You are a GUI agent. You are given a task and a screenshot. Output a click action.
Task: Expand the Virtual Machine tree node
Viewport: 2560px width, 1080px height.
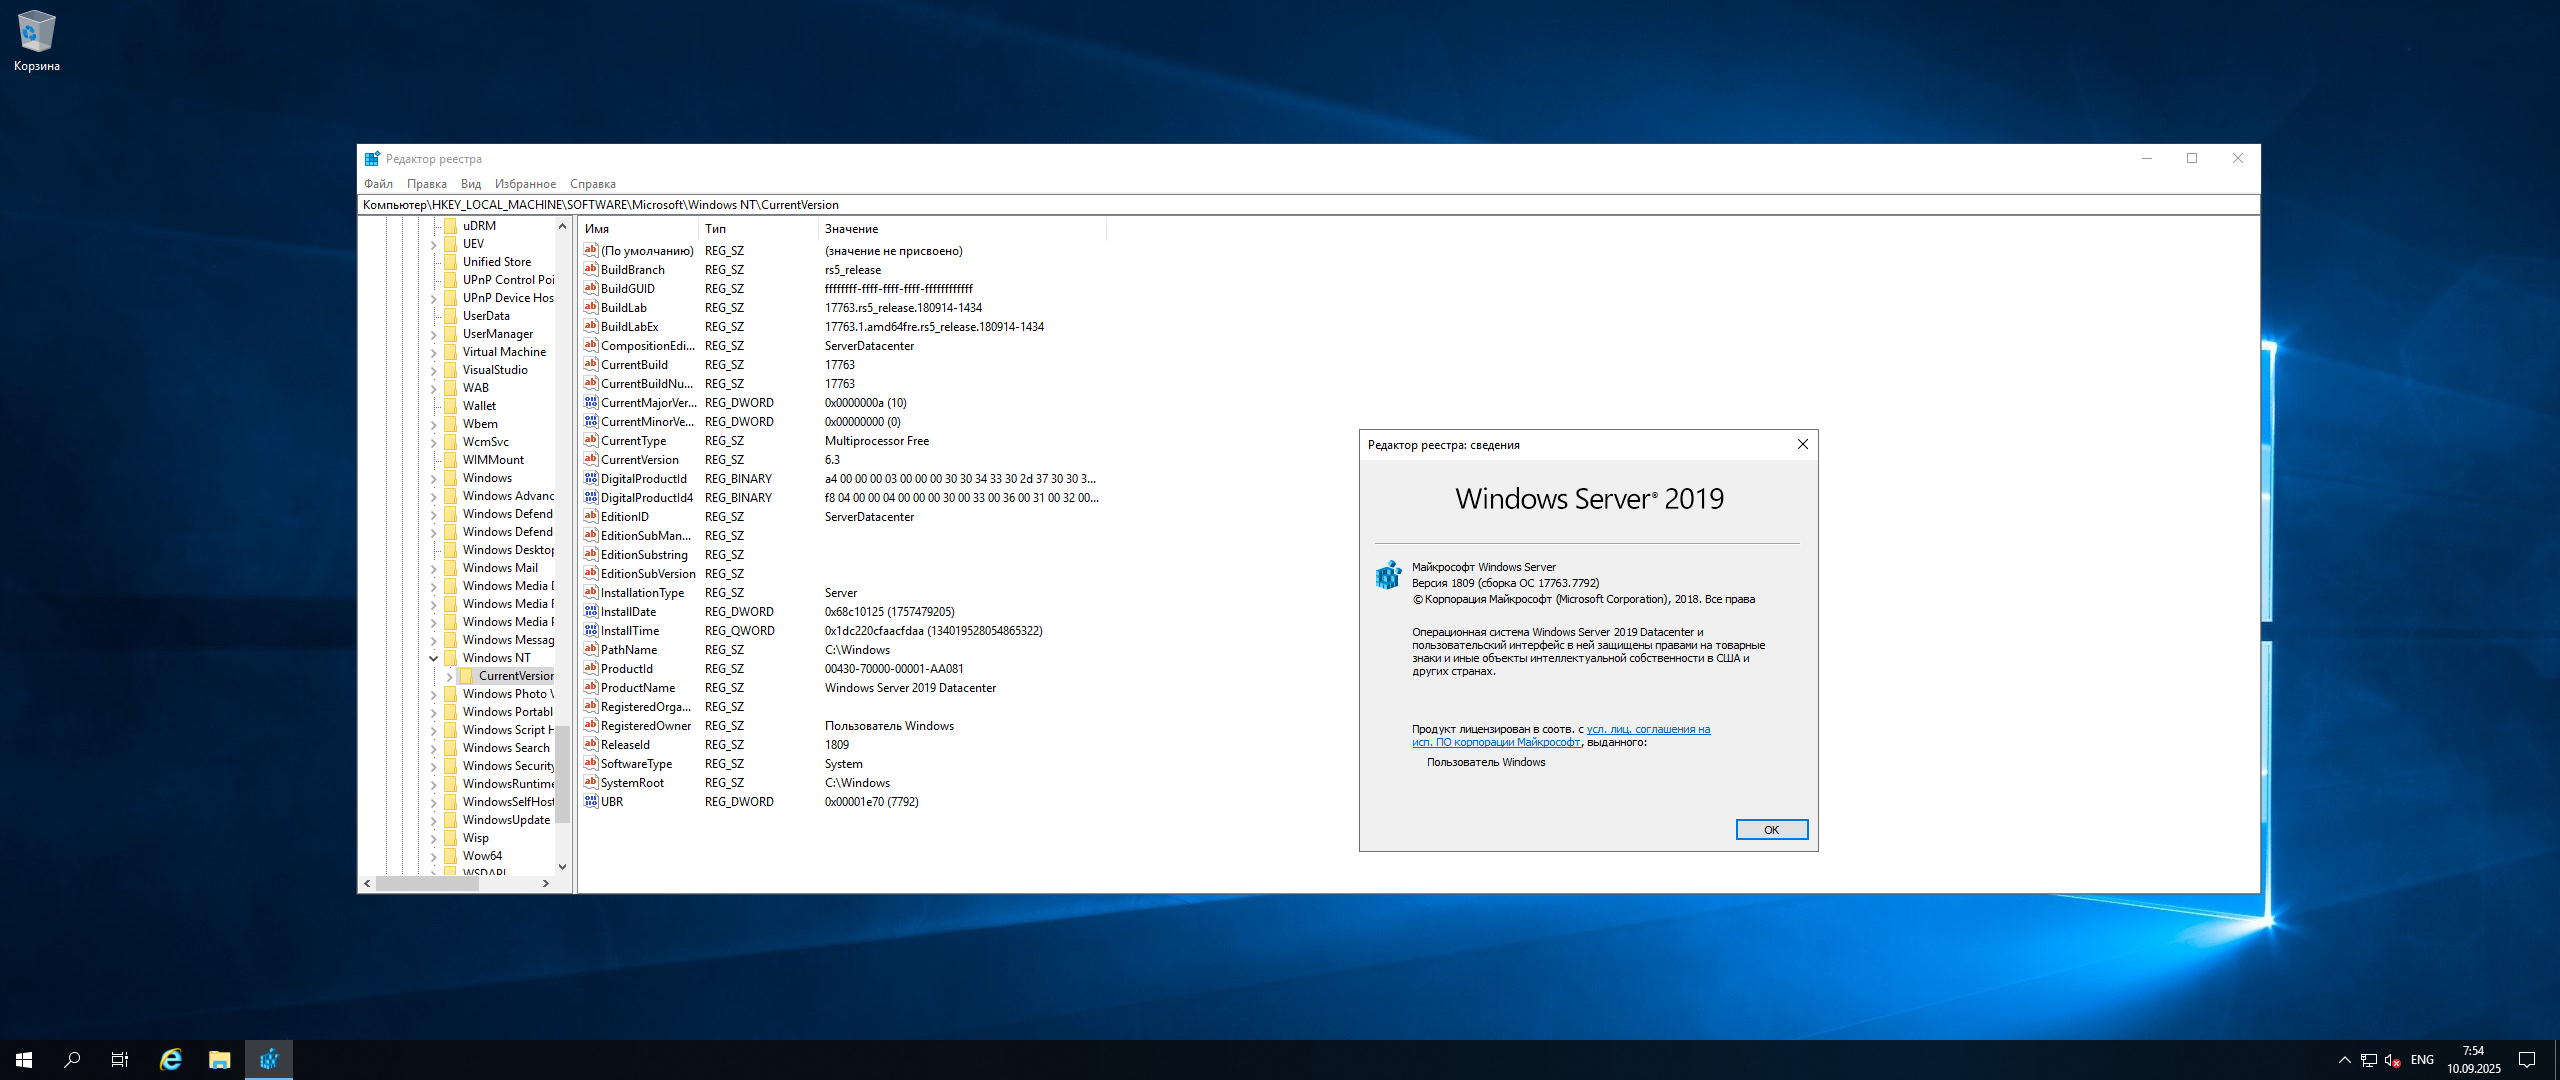(x=433, y=352)
